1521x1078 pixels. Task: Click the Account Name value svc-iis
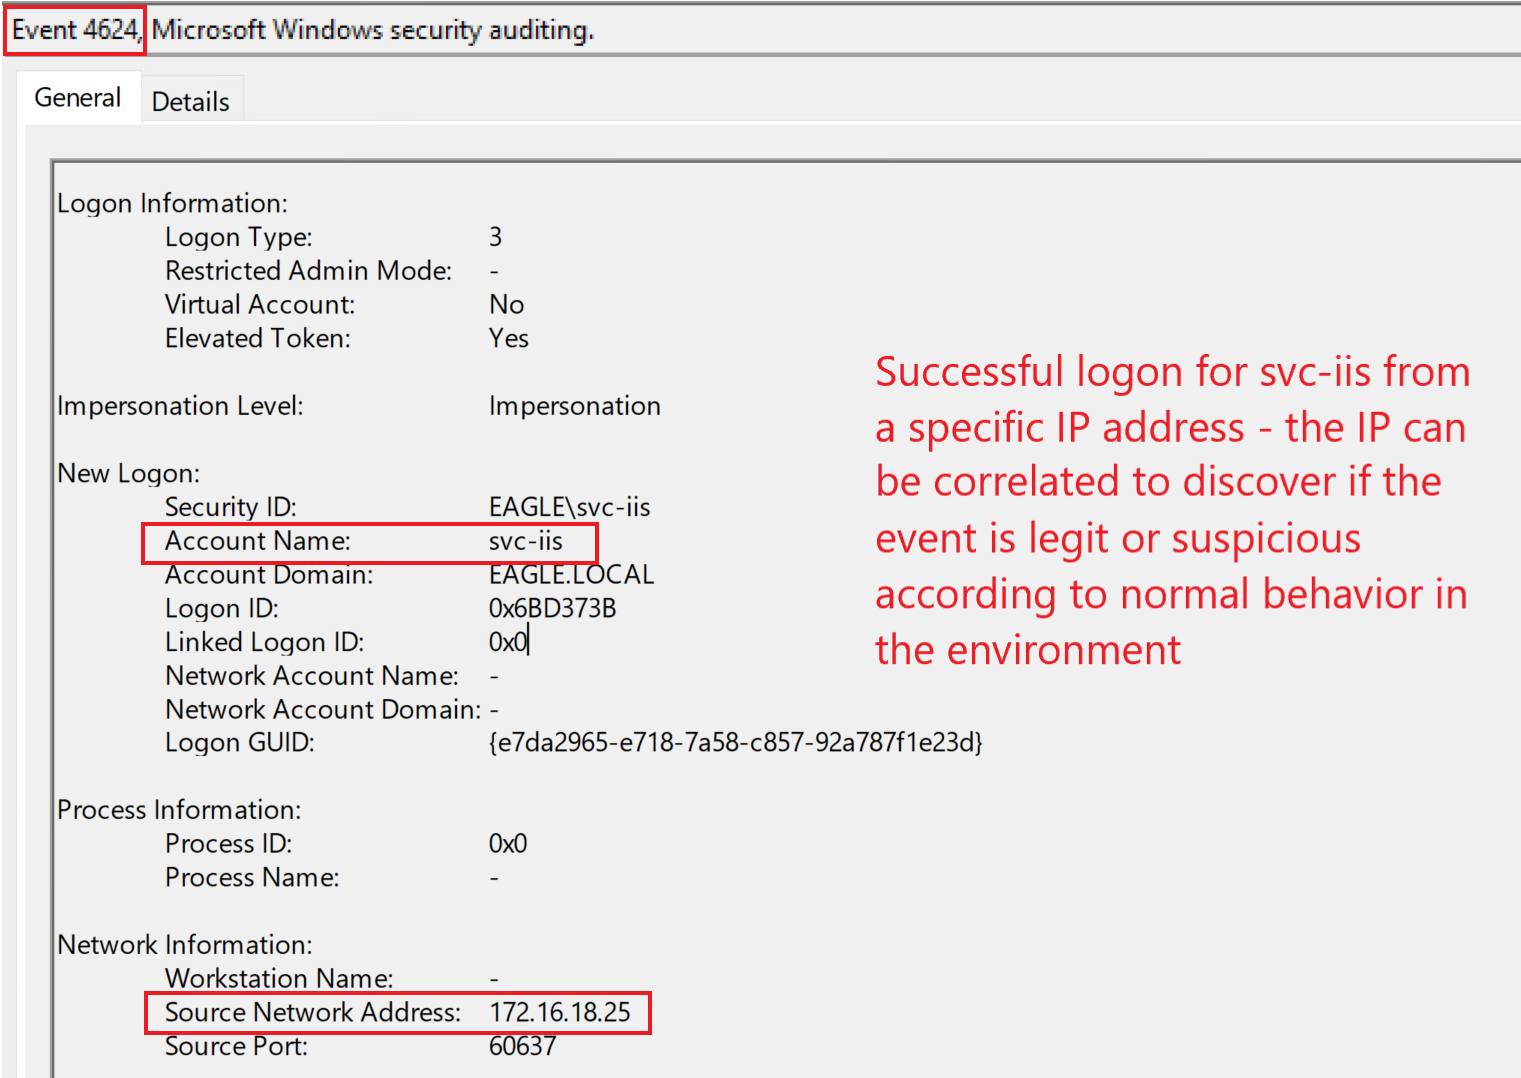pyautogui.click(x=525, y=541)
